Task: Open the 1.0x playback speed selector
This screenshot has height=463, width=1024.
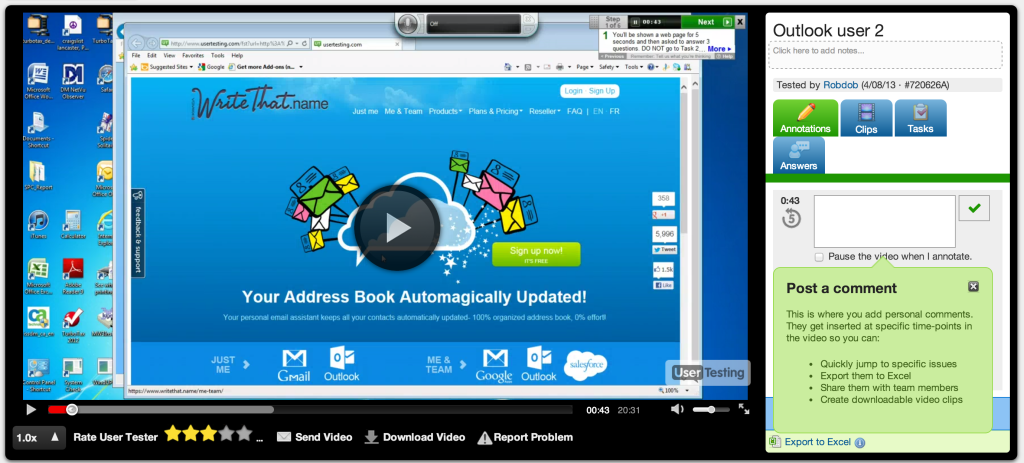Action: point(39,438)
